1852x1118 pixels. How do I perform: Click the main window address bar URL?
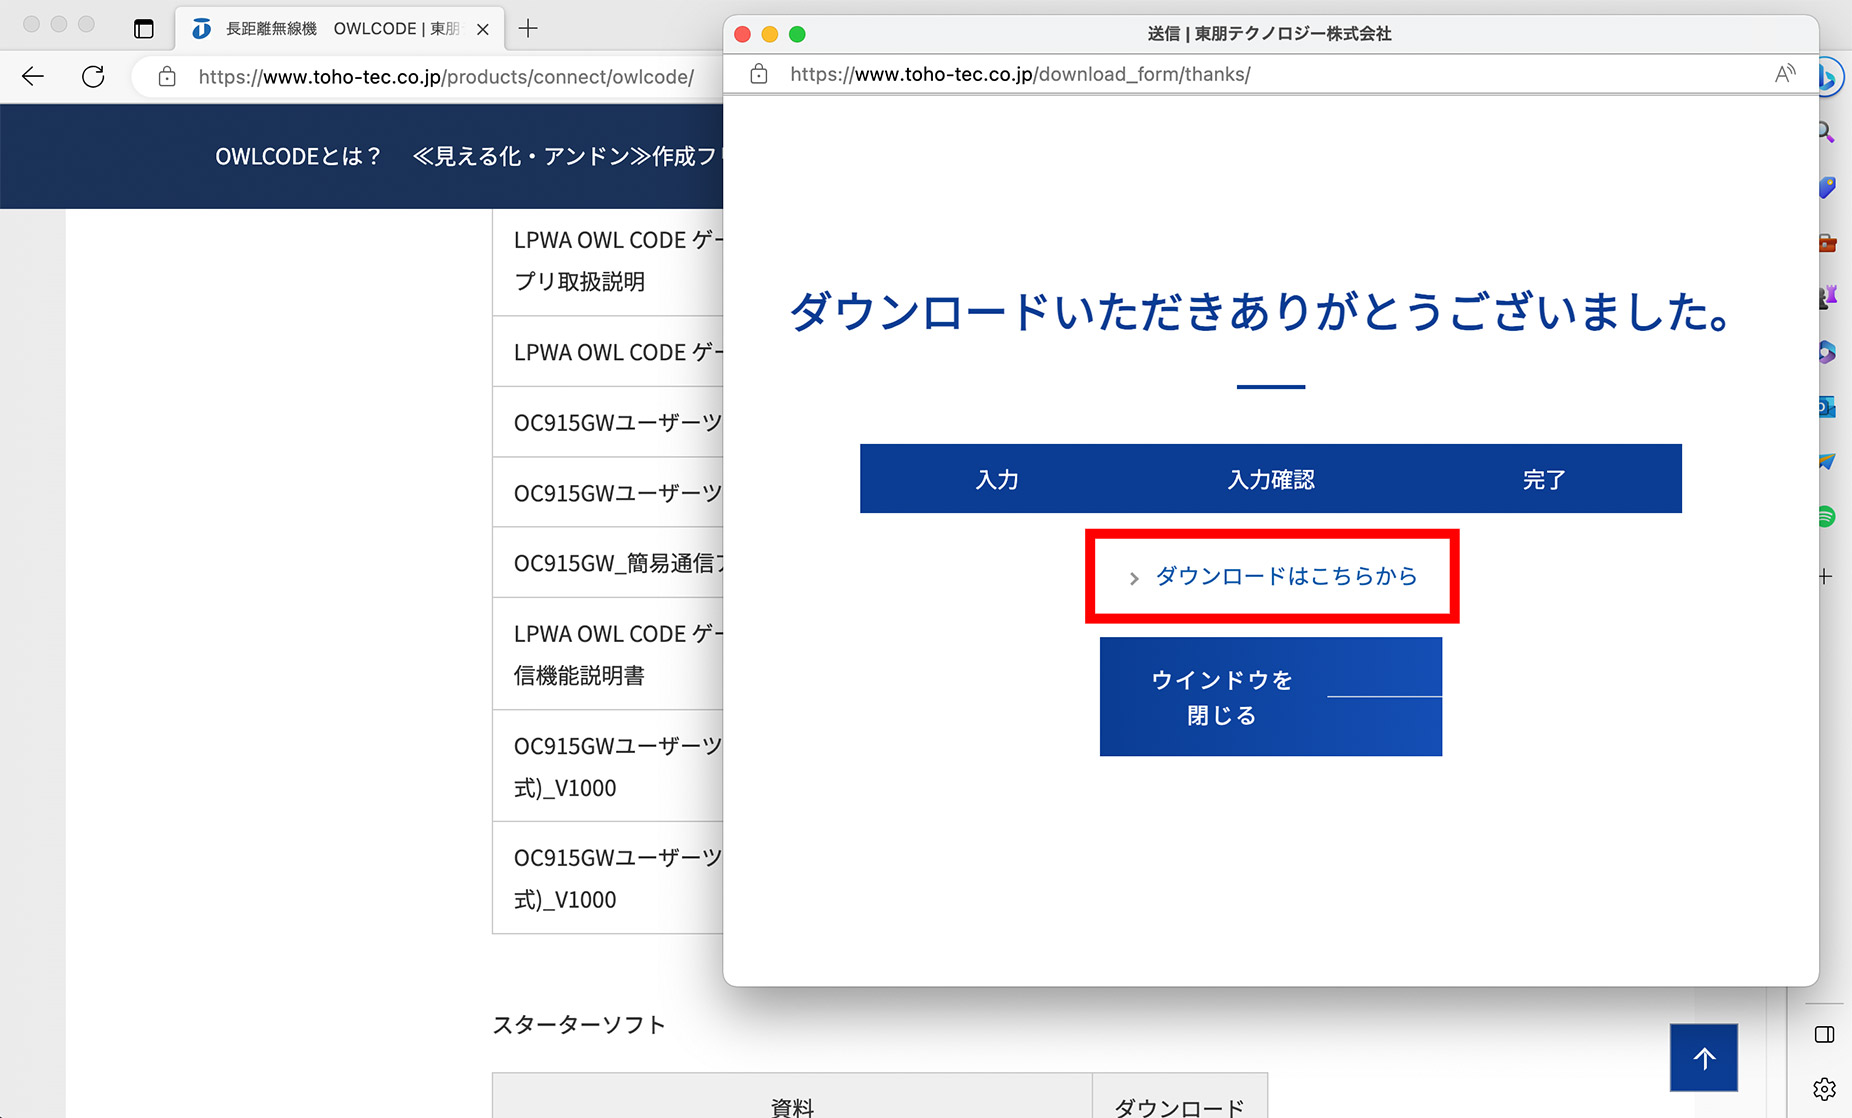click(x=445, y=77)
